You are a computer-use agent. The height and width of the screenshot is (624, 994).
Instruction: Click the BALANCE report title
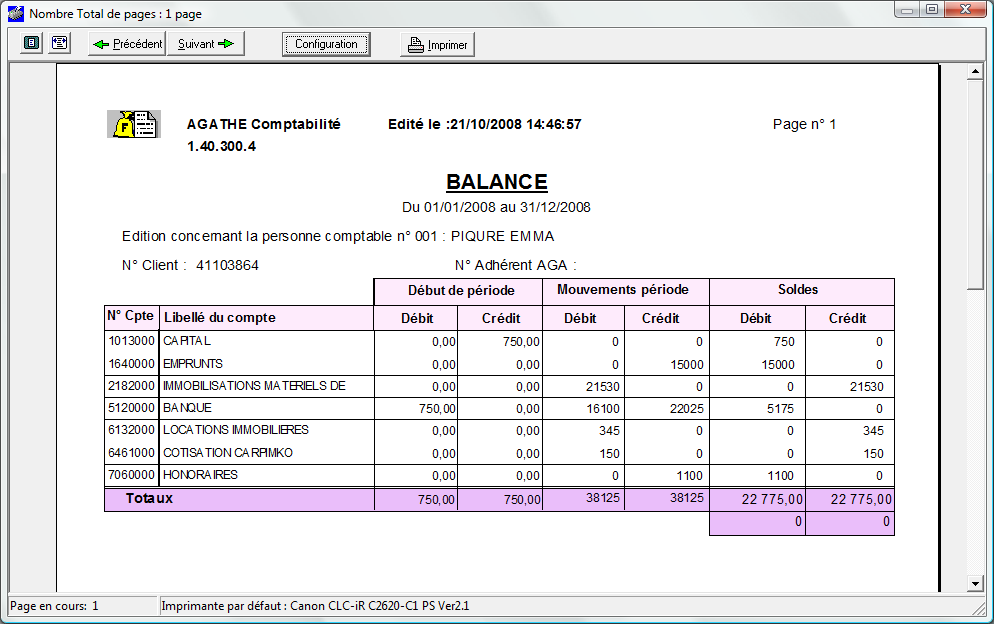(x=496, y=182)
